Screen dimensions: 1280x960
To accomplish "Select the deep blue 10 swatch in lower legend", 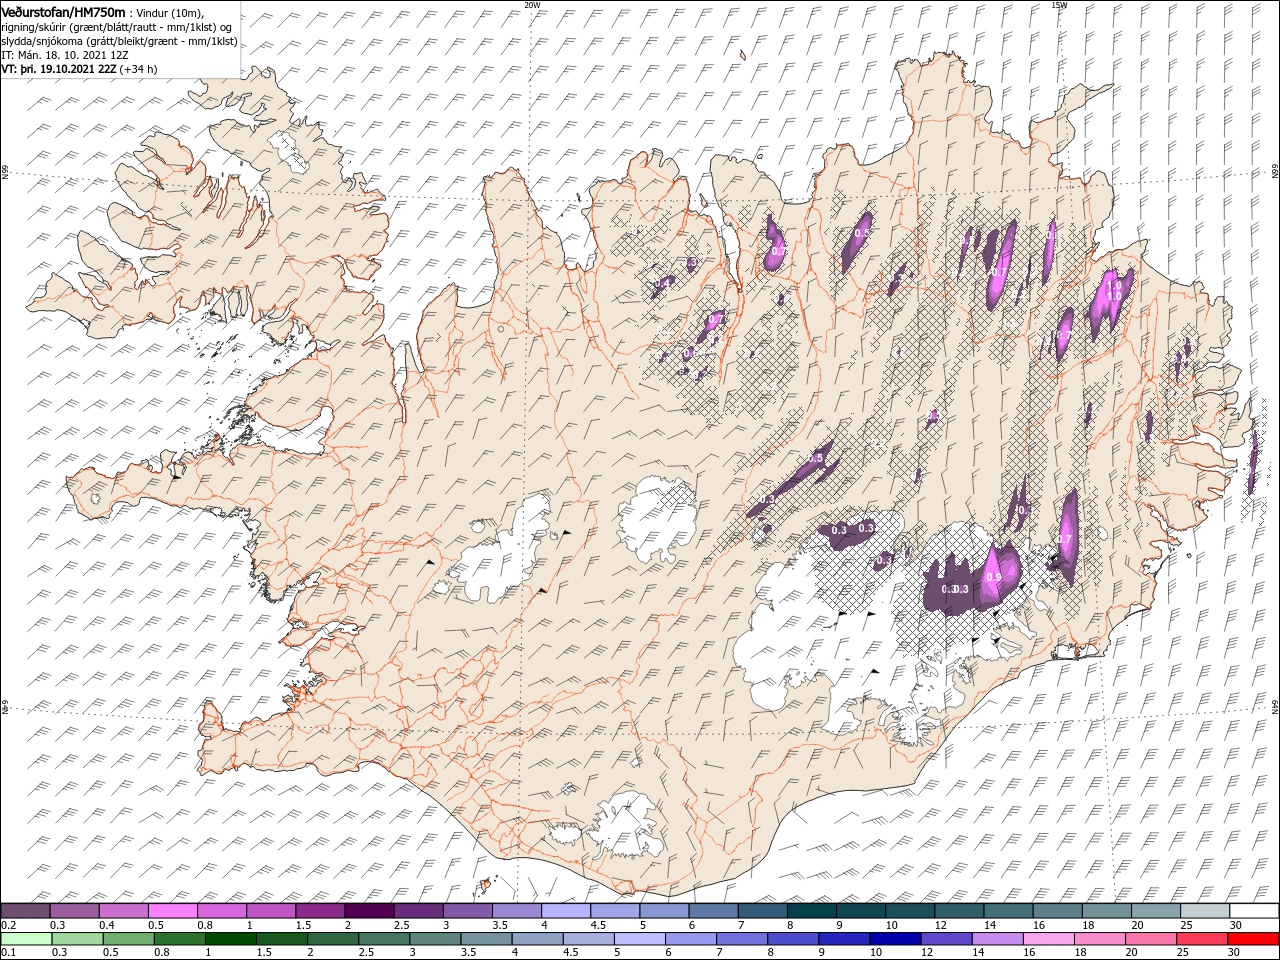I will click(896, 938).
